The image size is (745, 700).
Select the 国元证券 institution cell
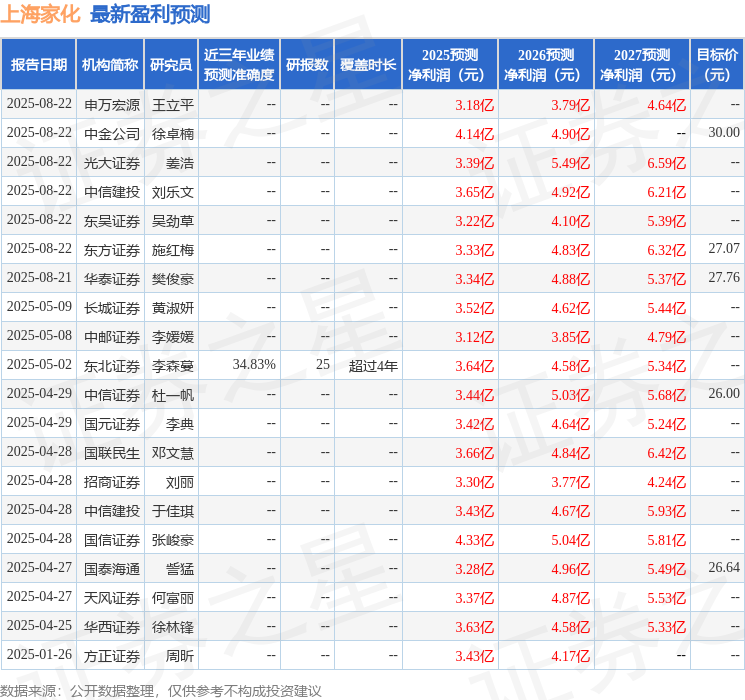(x=112, y=423)
